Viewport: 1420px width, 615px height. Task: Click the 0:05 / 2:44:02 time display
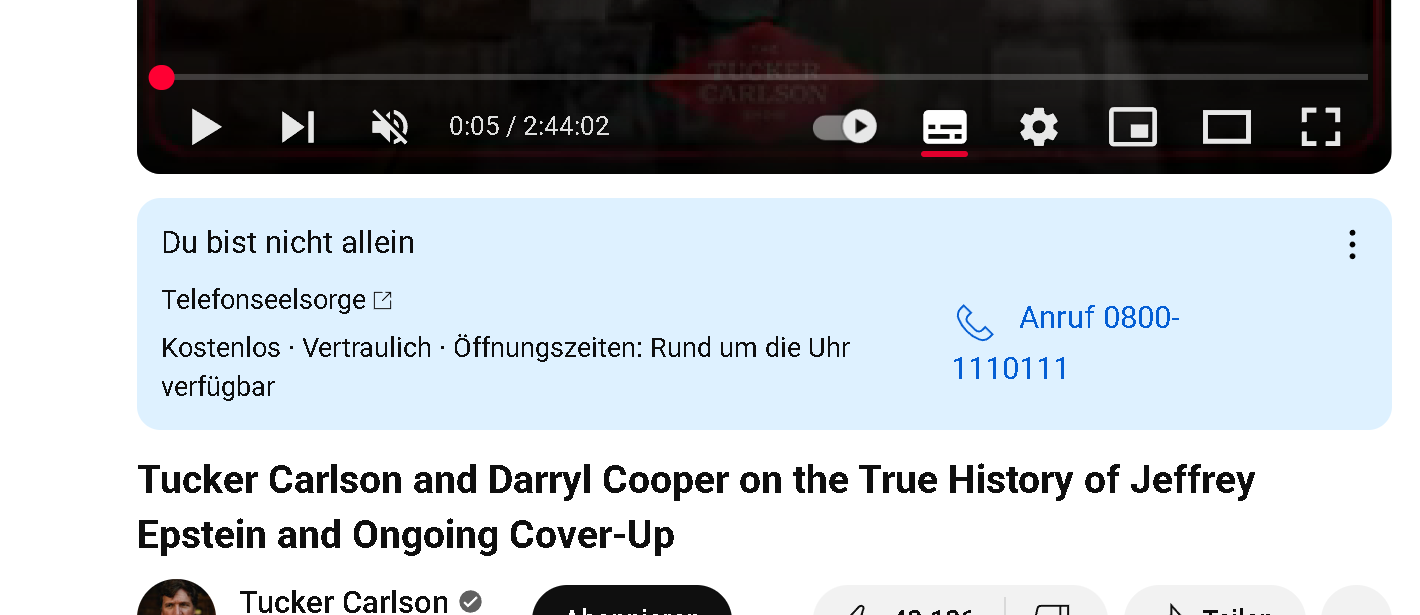529,126
